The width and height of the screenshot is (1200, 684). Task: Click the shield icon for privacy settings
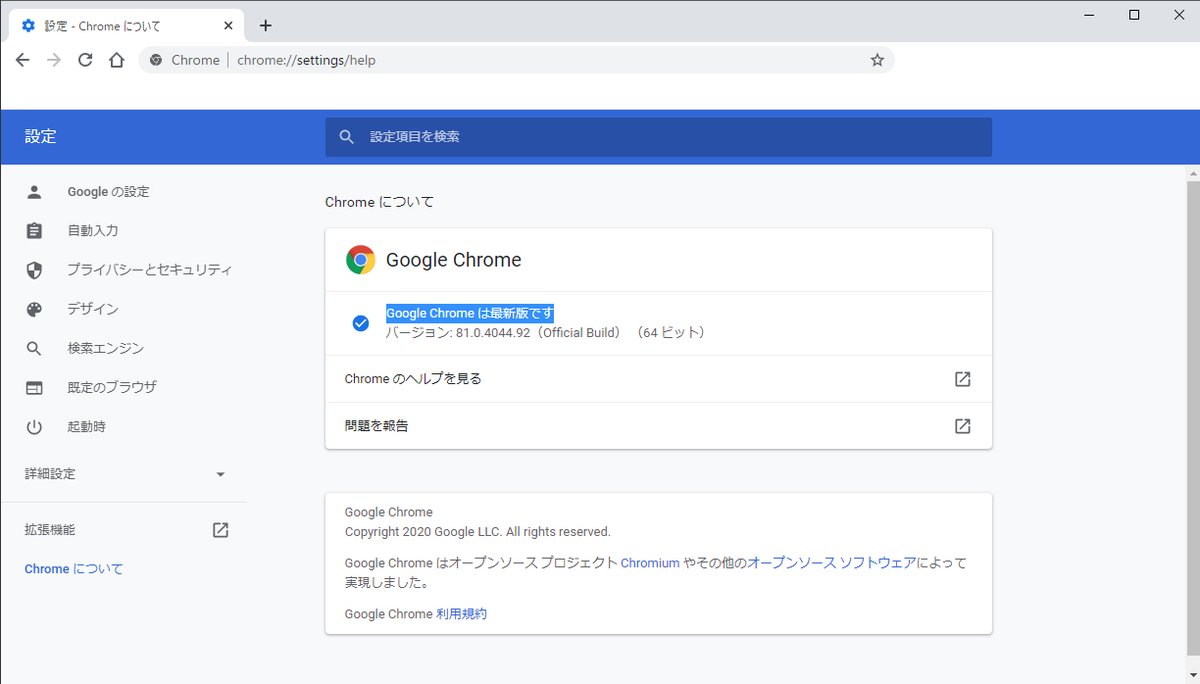click(x=34, y=270)
